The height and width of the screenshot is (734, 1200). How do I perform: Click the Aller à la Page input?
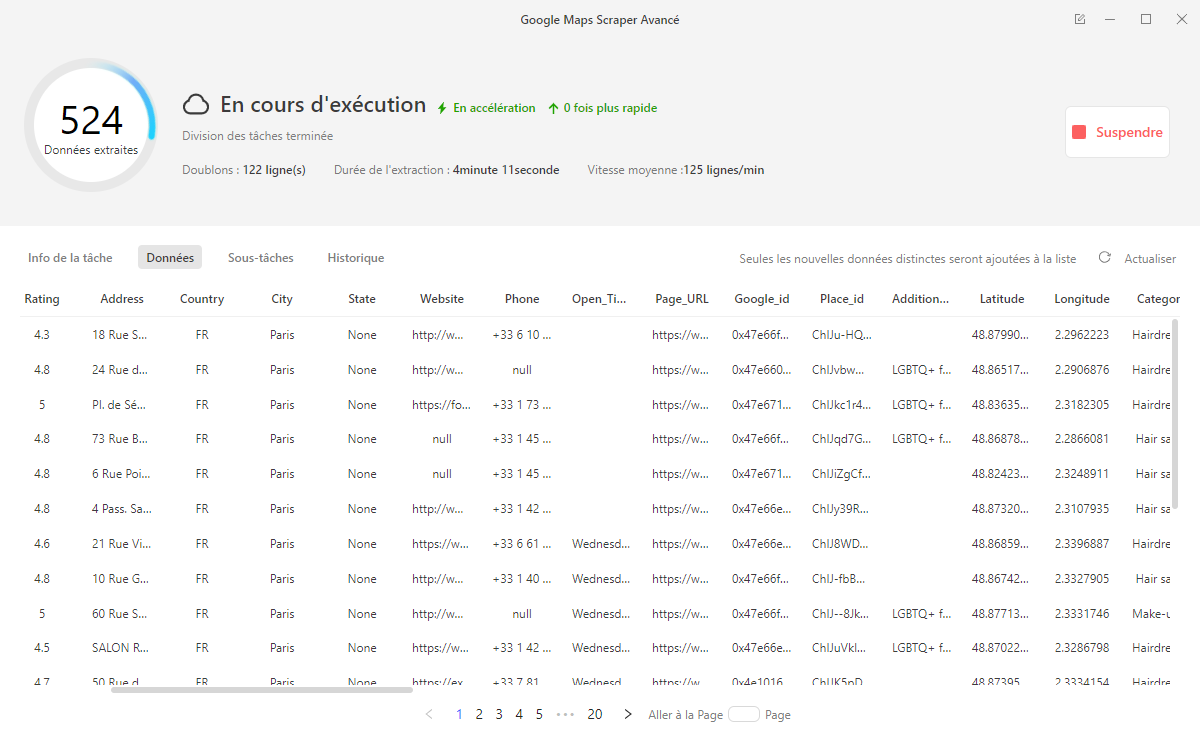coord(744,714)
